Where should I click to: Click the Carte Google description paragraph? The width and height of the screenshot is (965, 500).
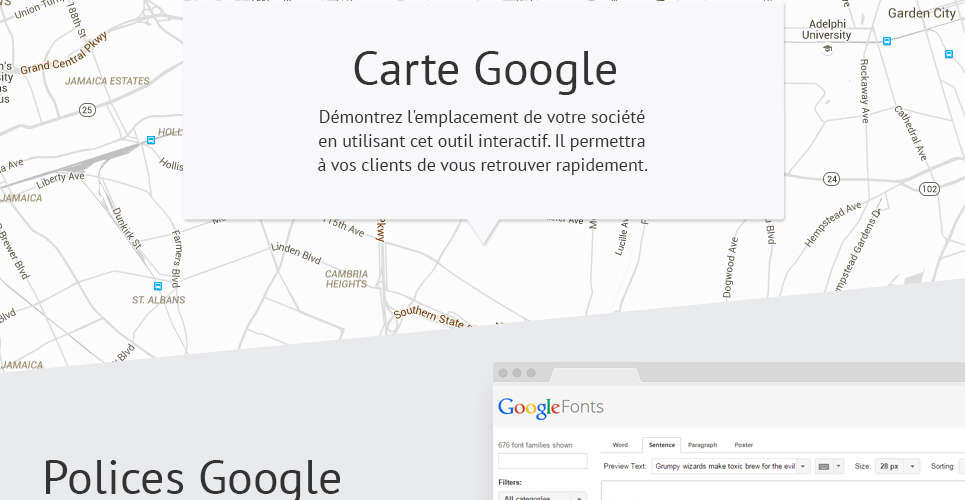(483, 141)
